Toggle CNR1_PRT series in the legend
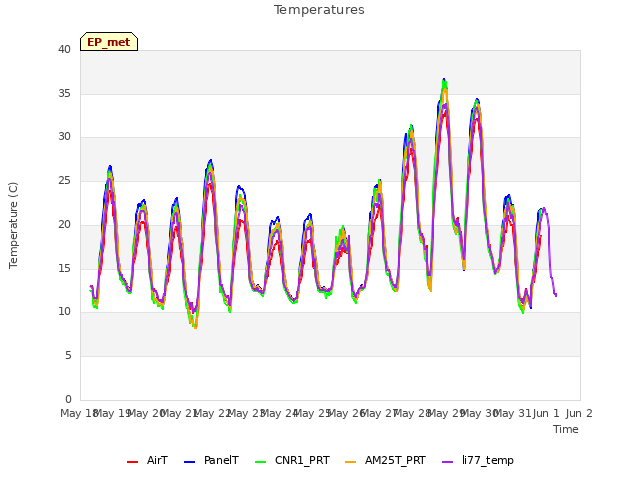Screen dimensions: 640x480 pos(292,461)
